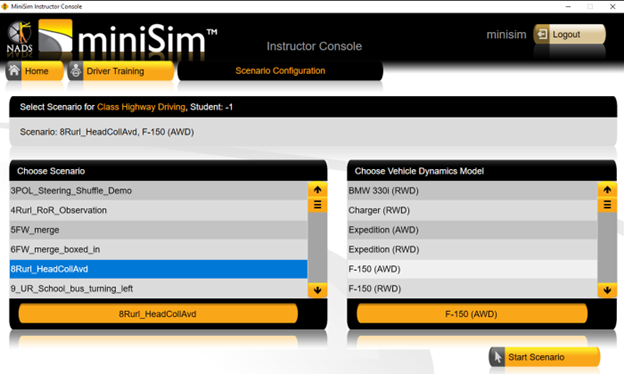
Task: Click the miniSim road logo
Action: pos(55,36)
